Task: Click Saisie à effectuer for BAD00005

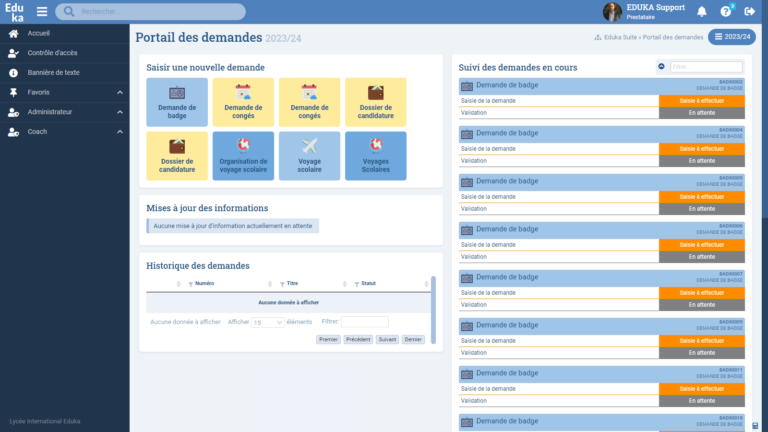Action: click(x=701, y=197)
